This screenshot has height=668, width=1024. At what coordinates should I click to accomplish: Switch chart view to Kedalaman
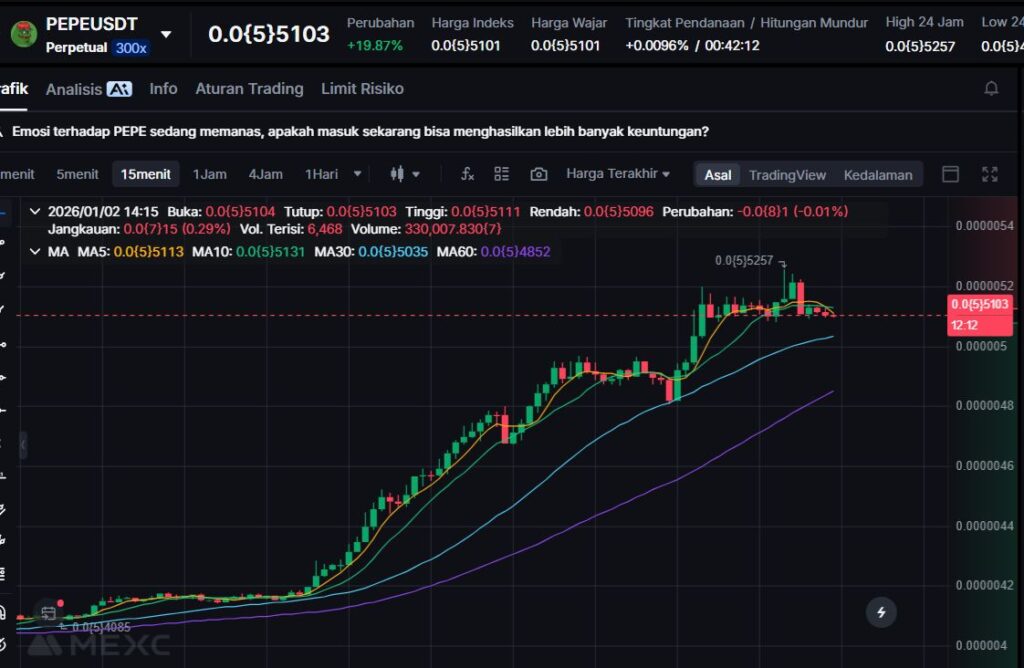877,175
